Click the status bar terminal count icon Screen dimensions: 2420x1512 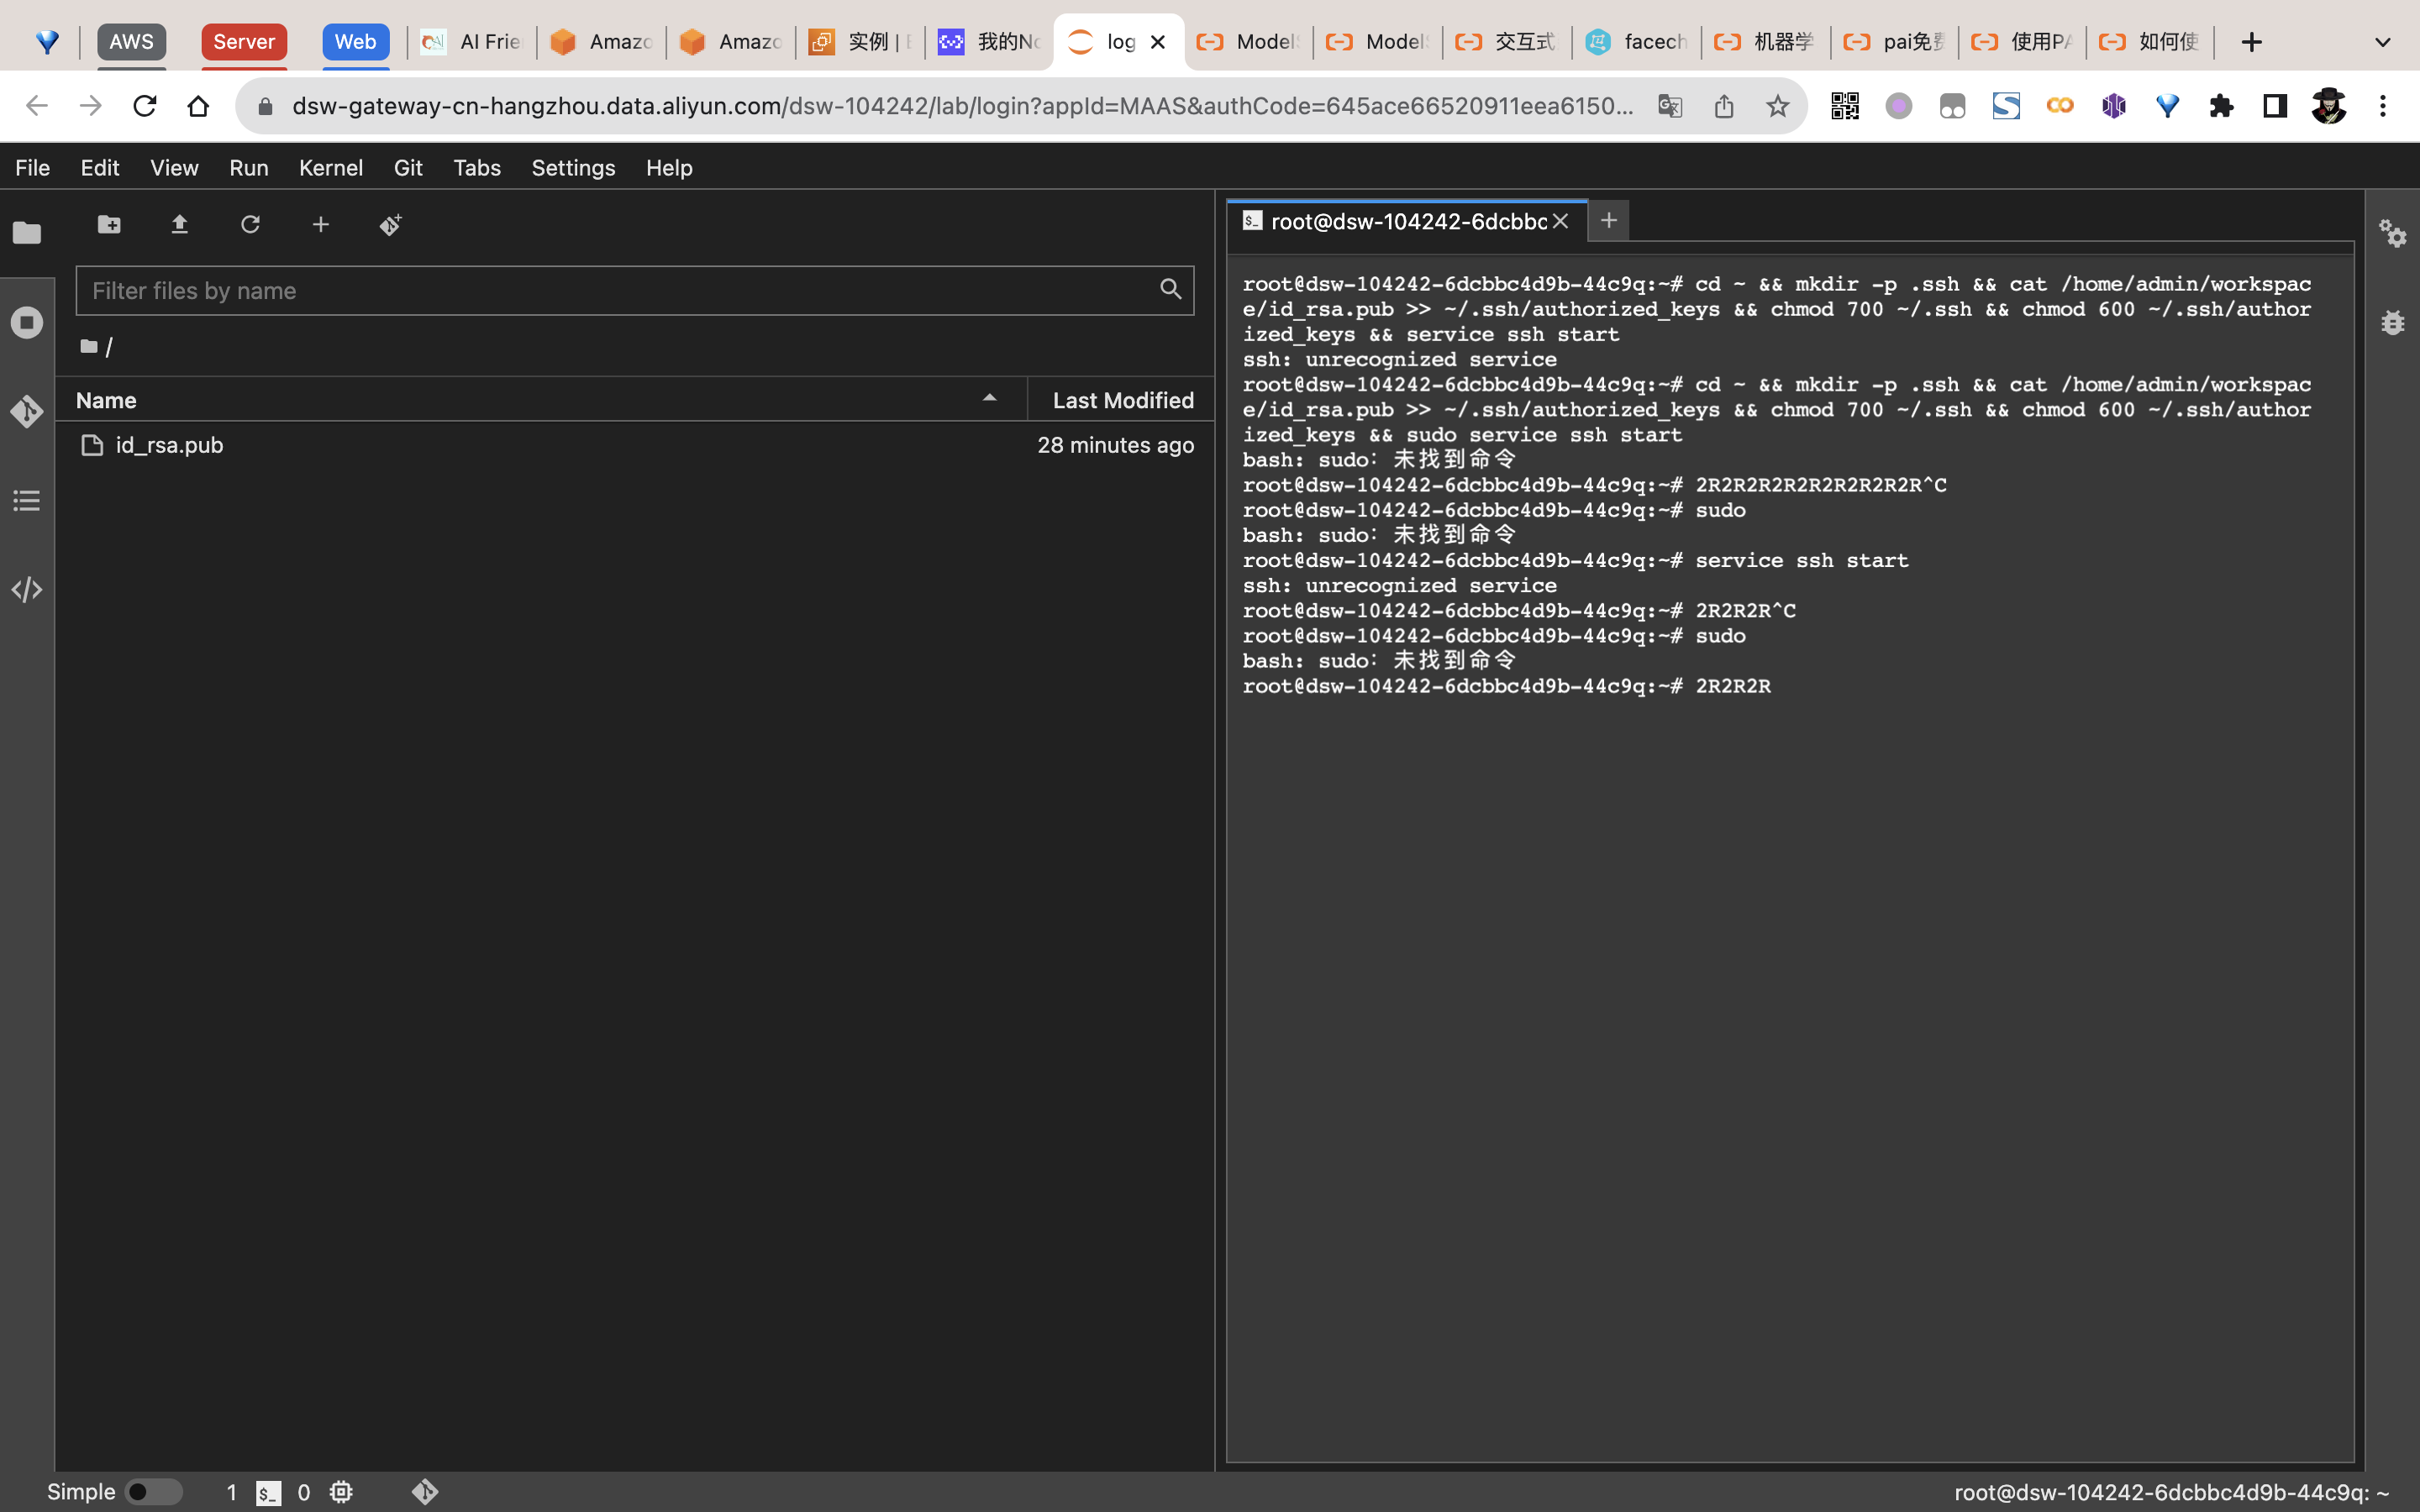click(268, 1492)
